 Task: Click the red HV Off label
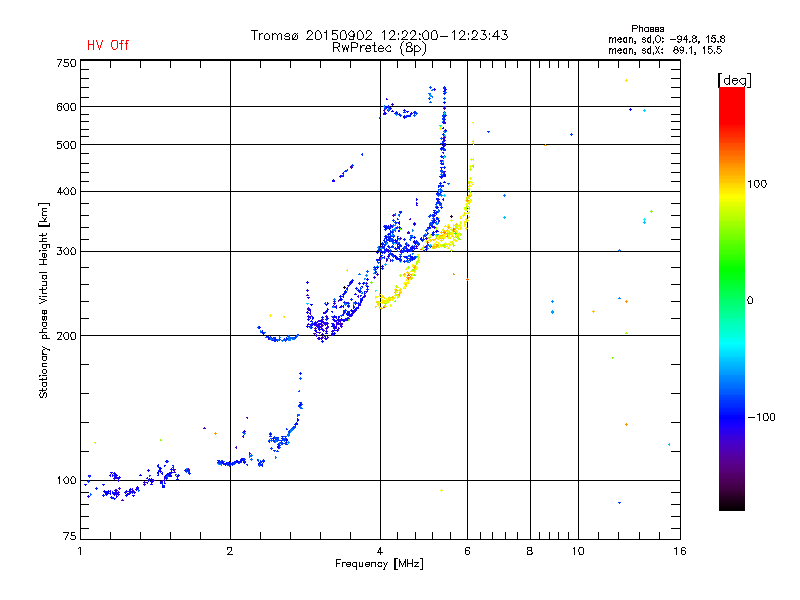click(108, 45)
